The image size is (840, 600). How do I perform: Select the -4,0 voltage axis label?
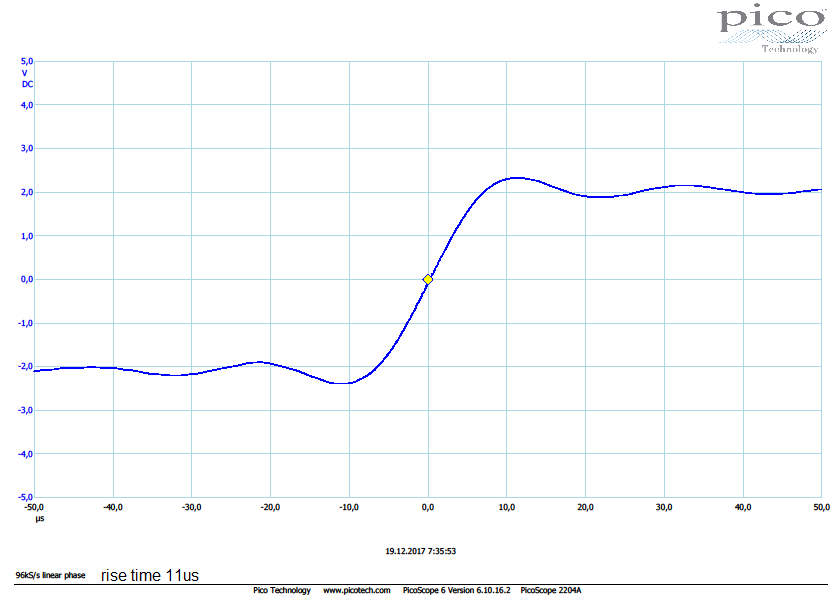[26, 454]
